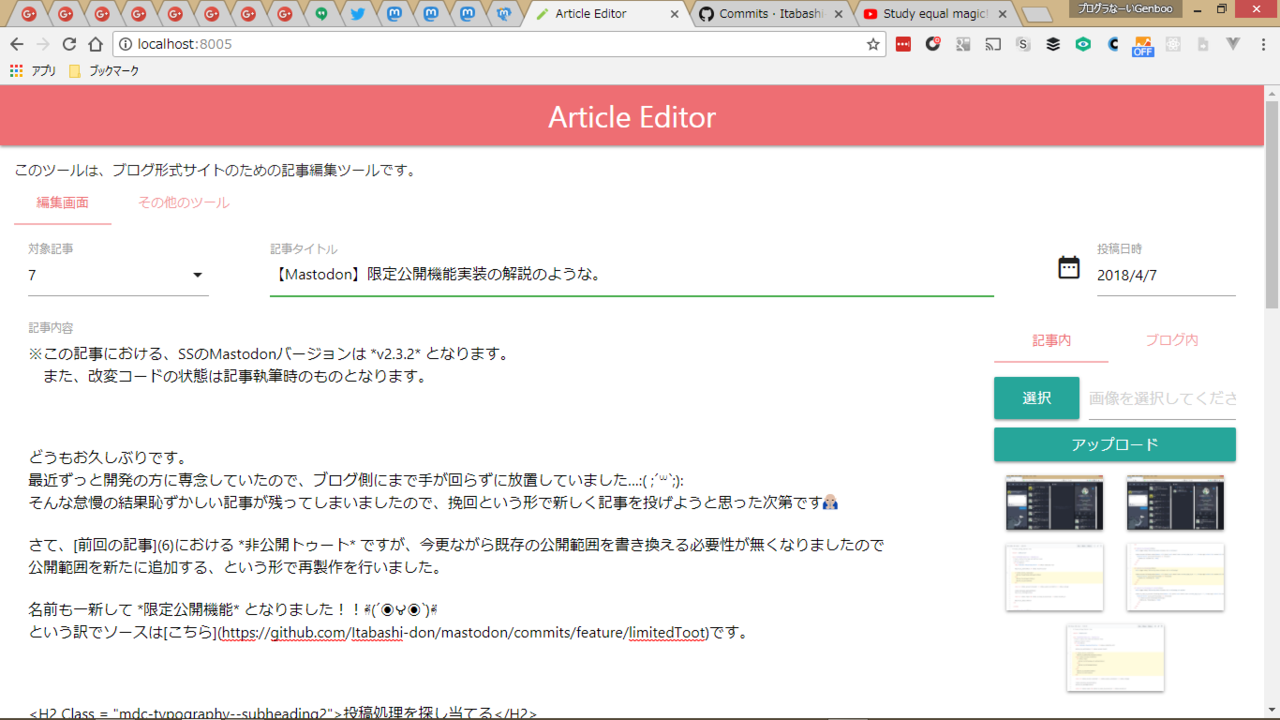The width and height of the screenshot is (1280, 720).
Task: Select the bottom code screenshot thumbnail
Action: pos(1115,657)
